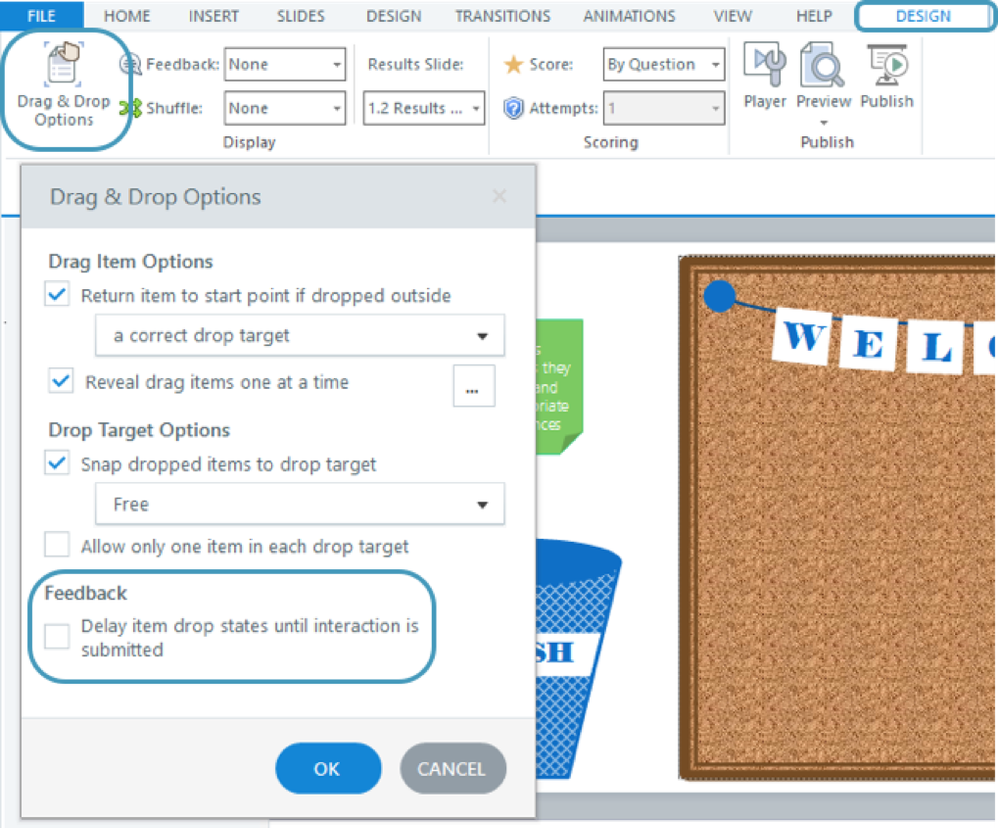Click the Attempts shield icon
The image size is (998, 828).
click(x=513, y=108)
